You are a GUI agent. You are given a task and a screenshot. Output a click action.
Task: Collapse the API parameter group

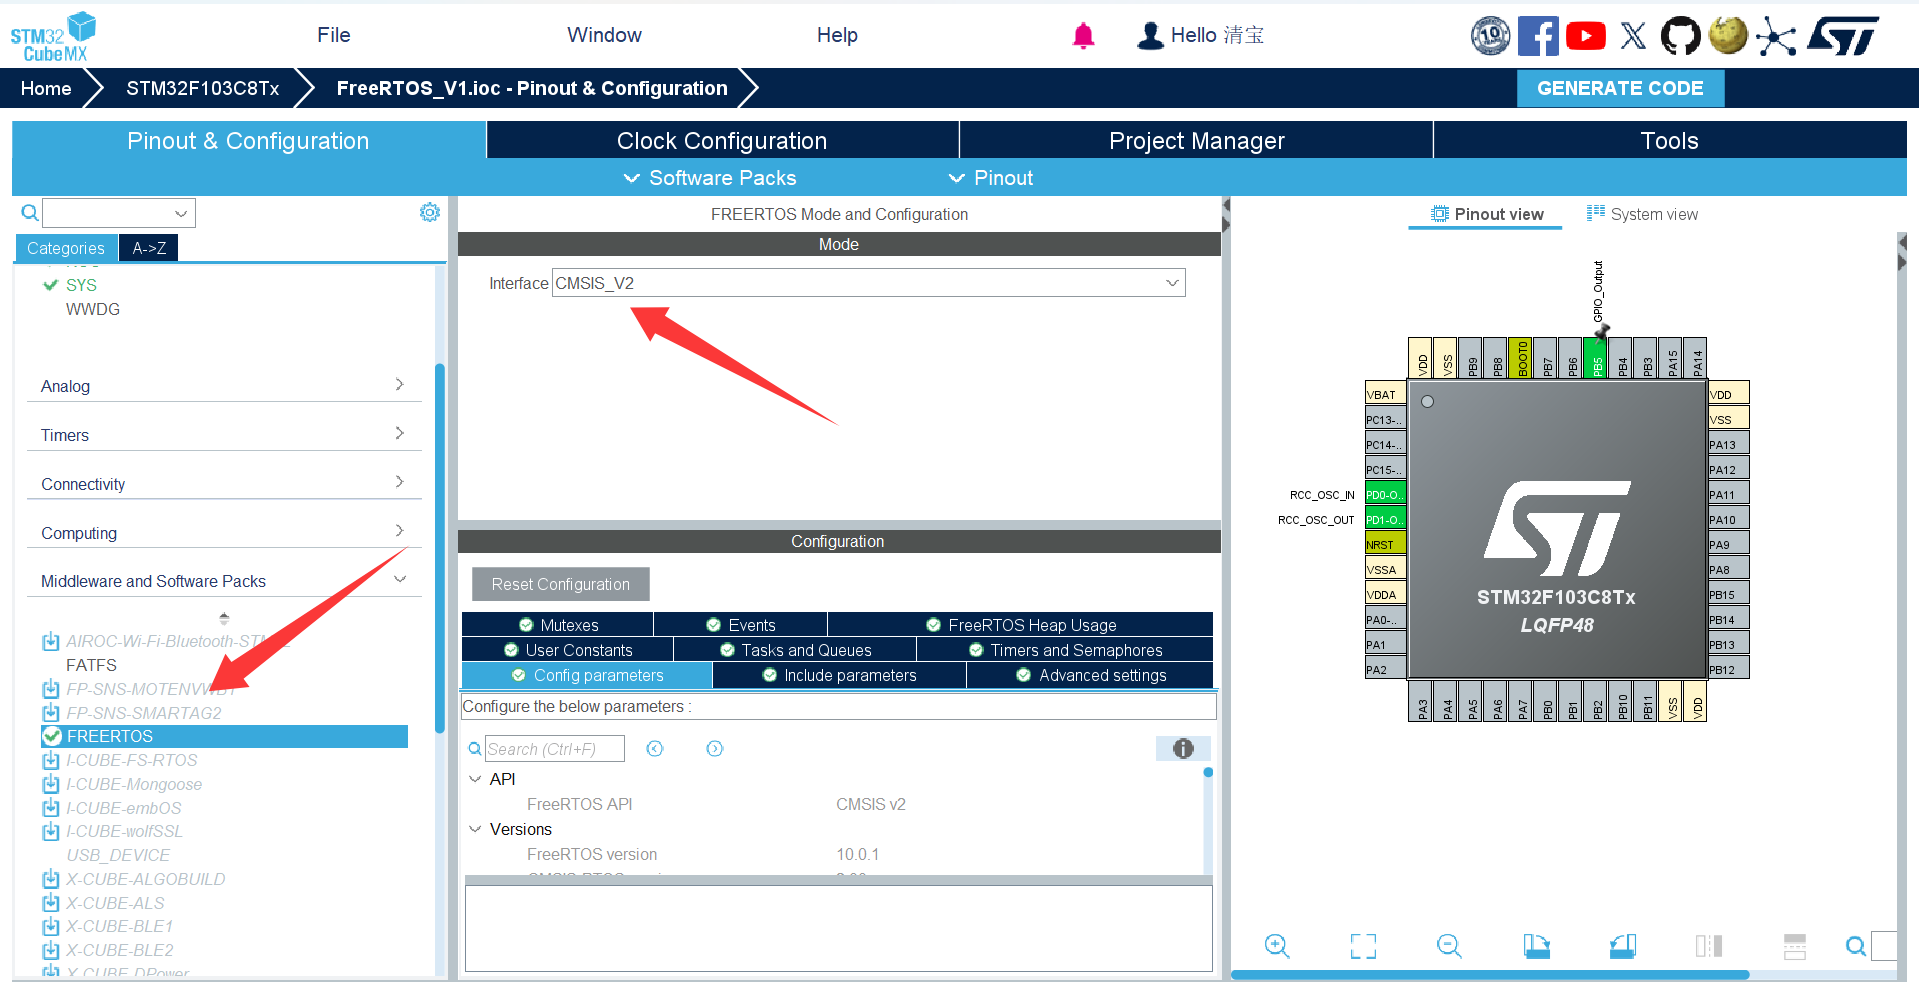click(x=475, y=779)
